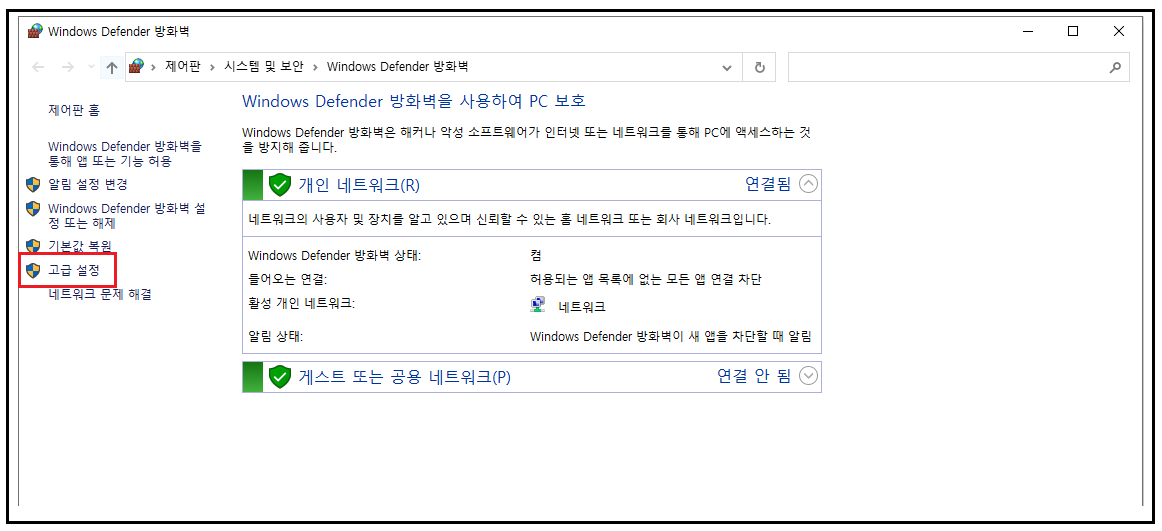
Task: Click the shield icon beside 알림 설정 변경
Action: (33, 184)
